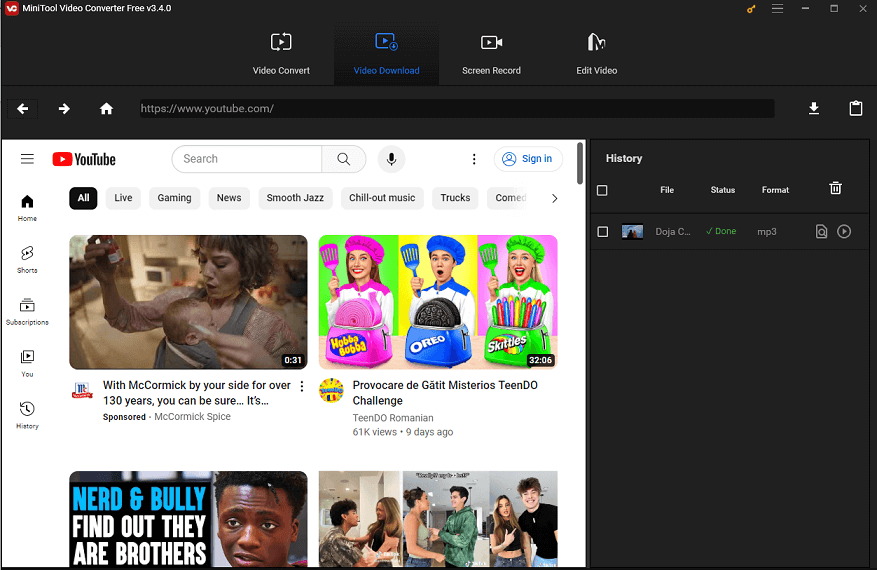The height and width of the screenshot is (570, 877).
Task: Go back with the left arrow button
Action: (x=22, y=109)
